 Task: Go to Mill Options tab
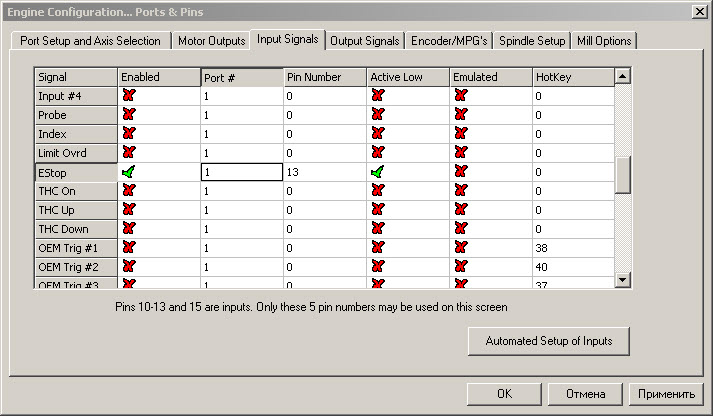(x=604, y=41)
